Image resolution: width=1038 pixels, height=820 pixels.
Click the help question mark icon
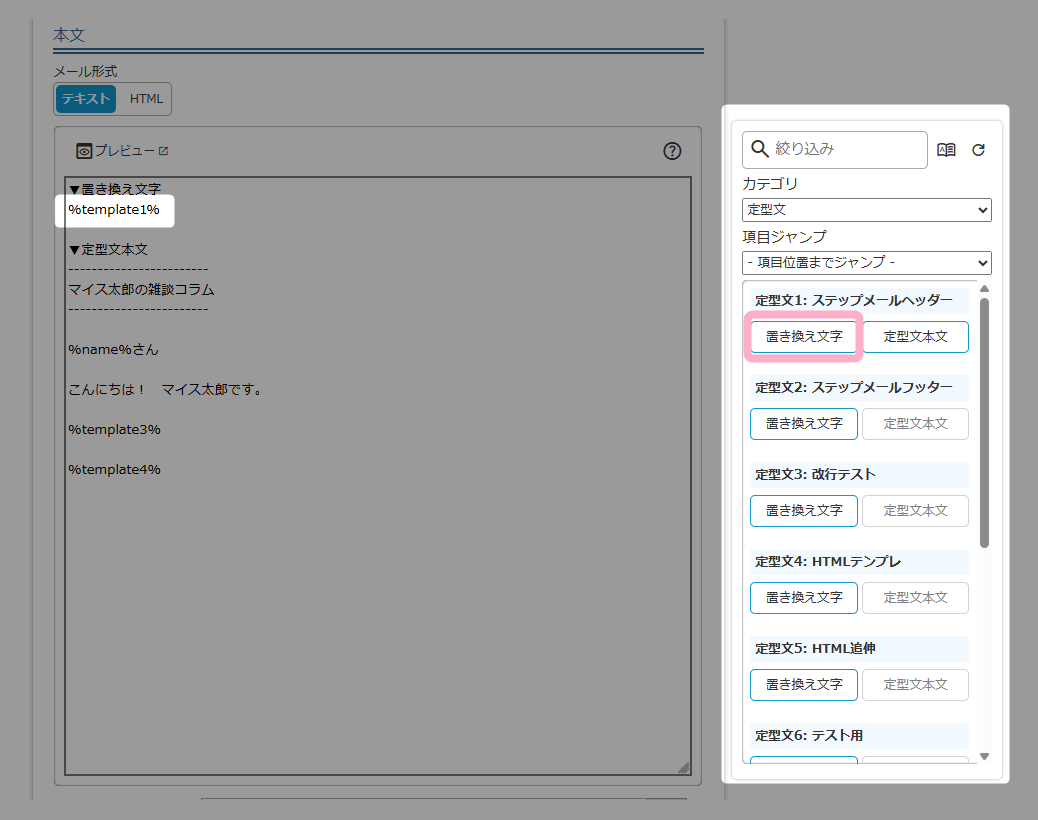(x=672, y=151)
